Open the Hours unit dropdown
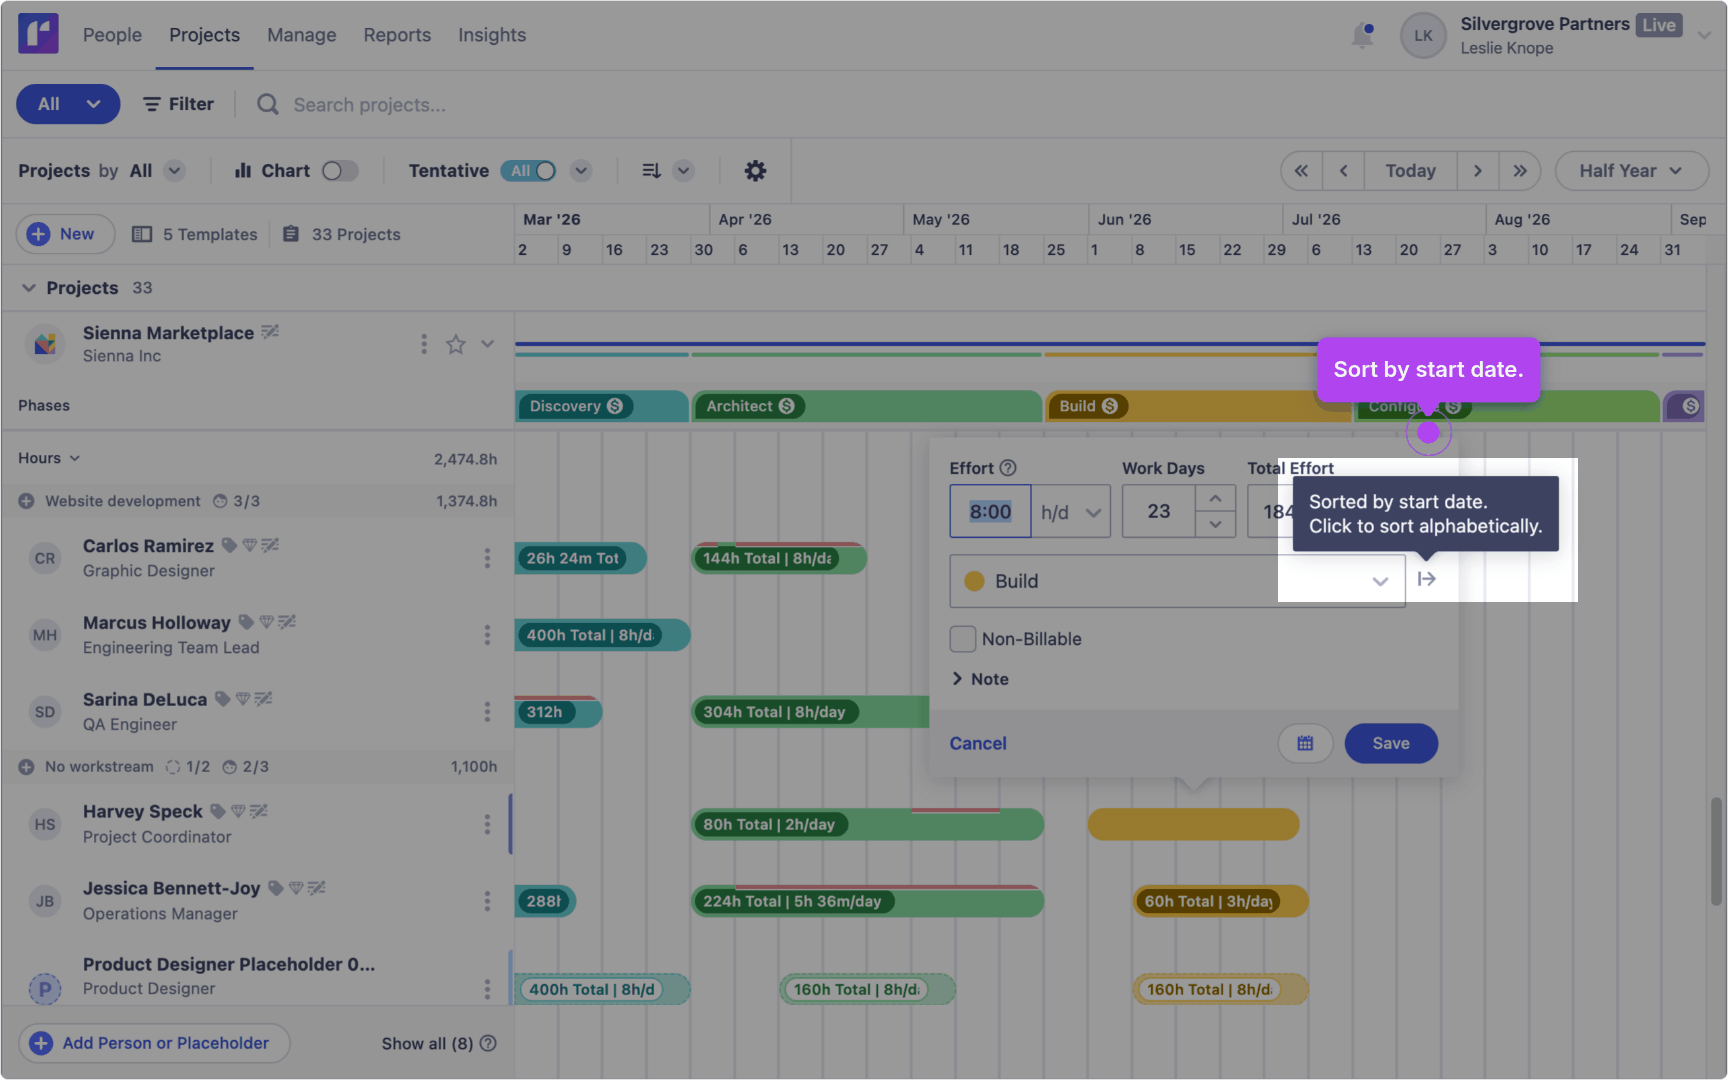The width and height of the screenshot is (1728, 1080). pos(49,458)
